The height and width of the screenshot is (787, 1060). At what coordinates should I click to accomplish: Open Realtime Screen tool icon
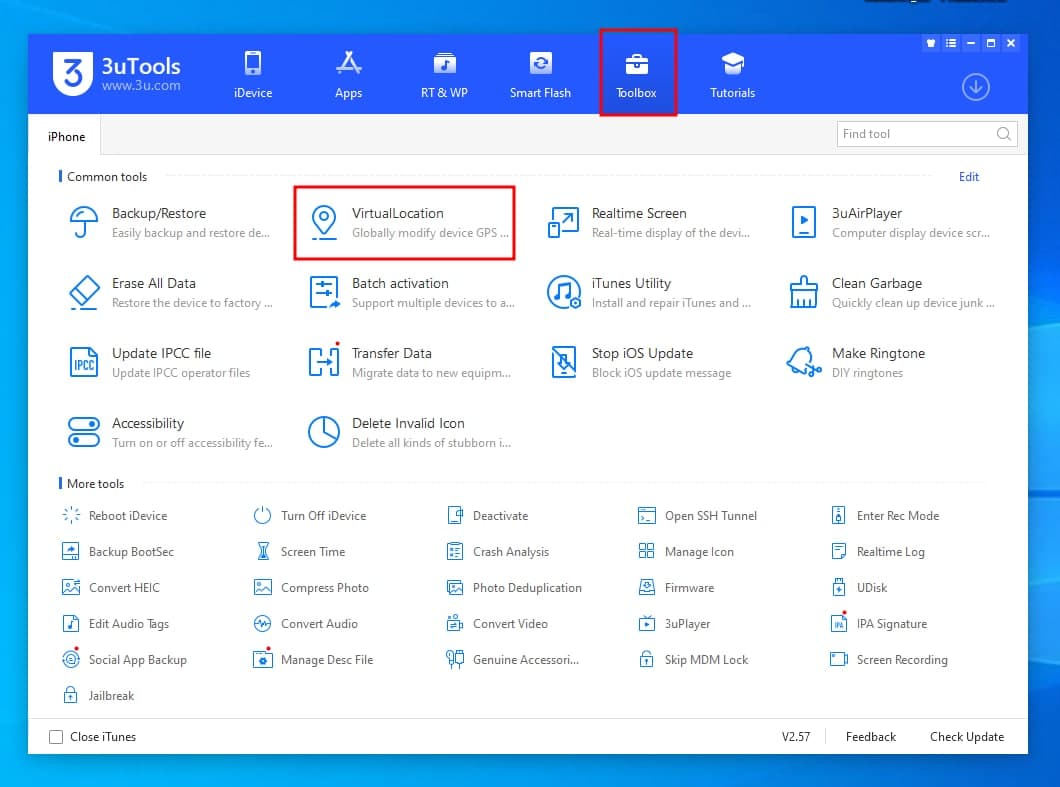(x=563, y=222)
